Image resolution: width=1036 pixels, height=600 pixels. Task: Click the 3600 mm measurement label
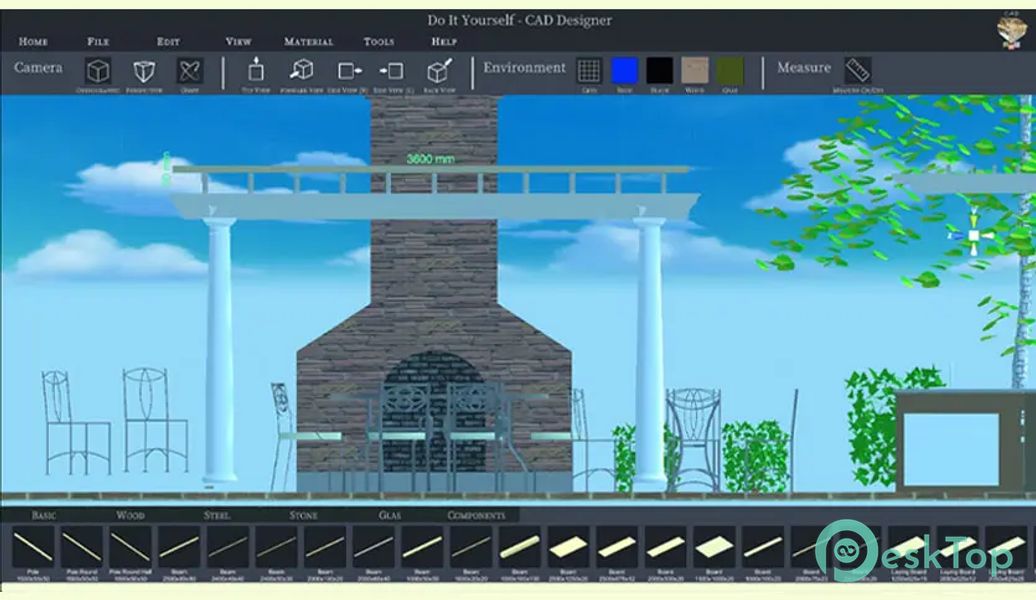click(x=430, y=159)
